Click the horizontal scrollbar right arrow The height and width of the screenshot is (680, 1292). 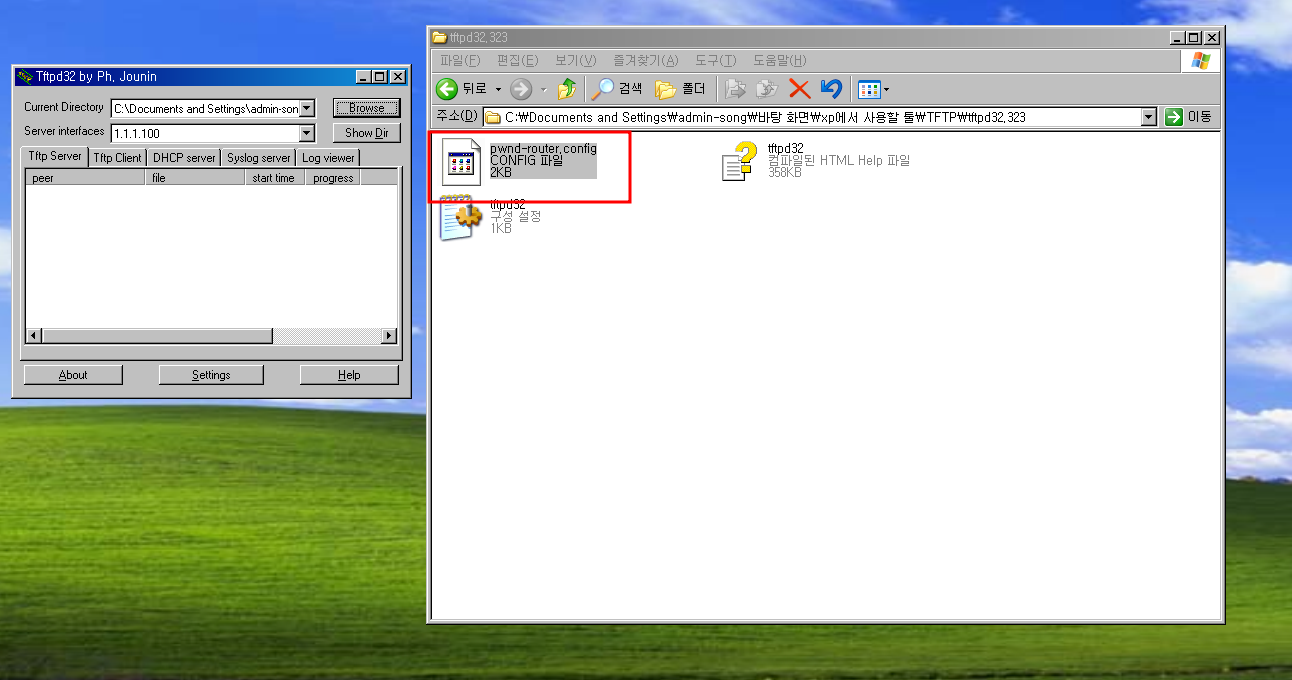389,336
